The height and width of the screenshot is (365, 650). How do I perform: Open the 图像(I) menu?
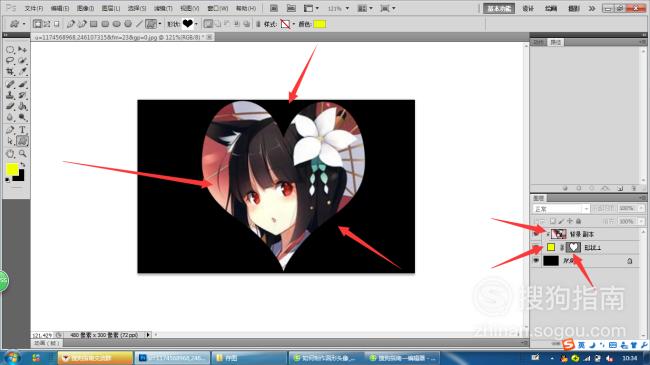[x=85, y=8]
